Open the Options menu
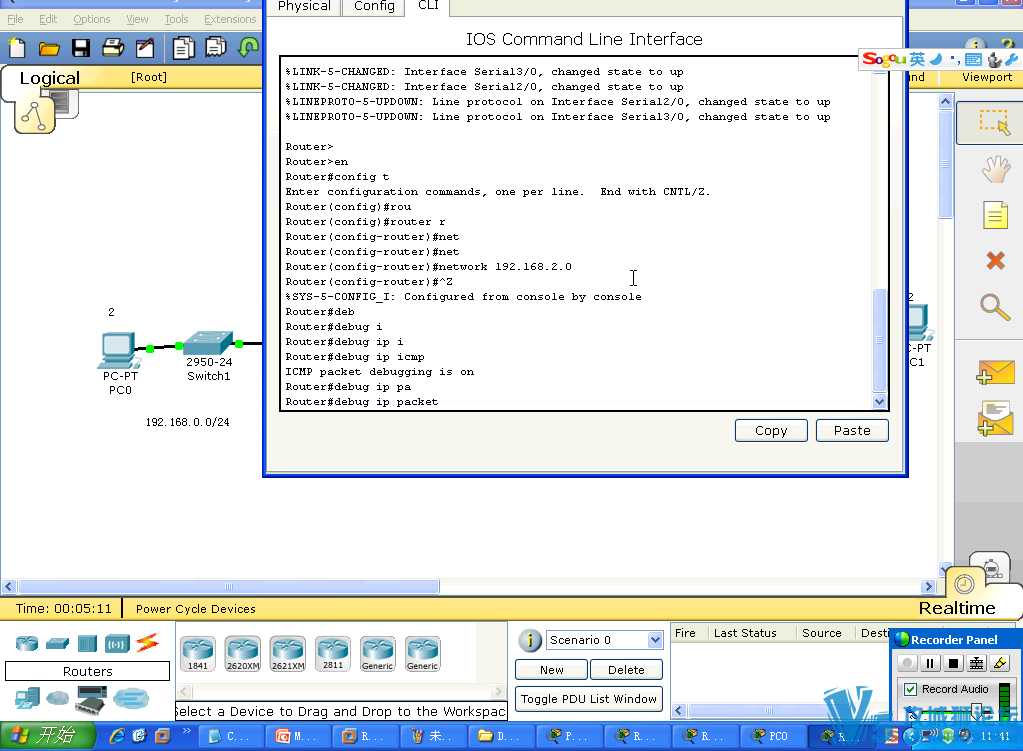Image resolution: width=1023 pixels, height=751 pixels. (x=91, y=19)
